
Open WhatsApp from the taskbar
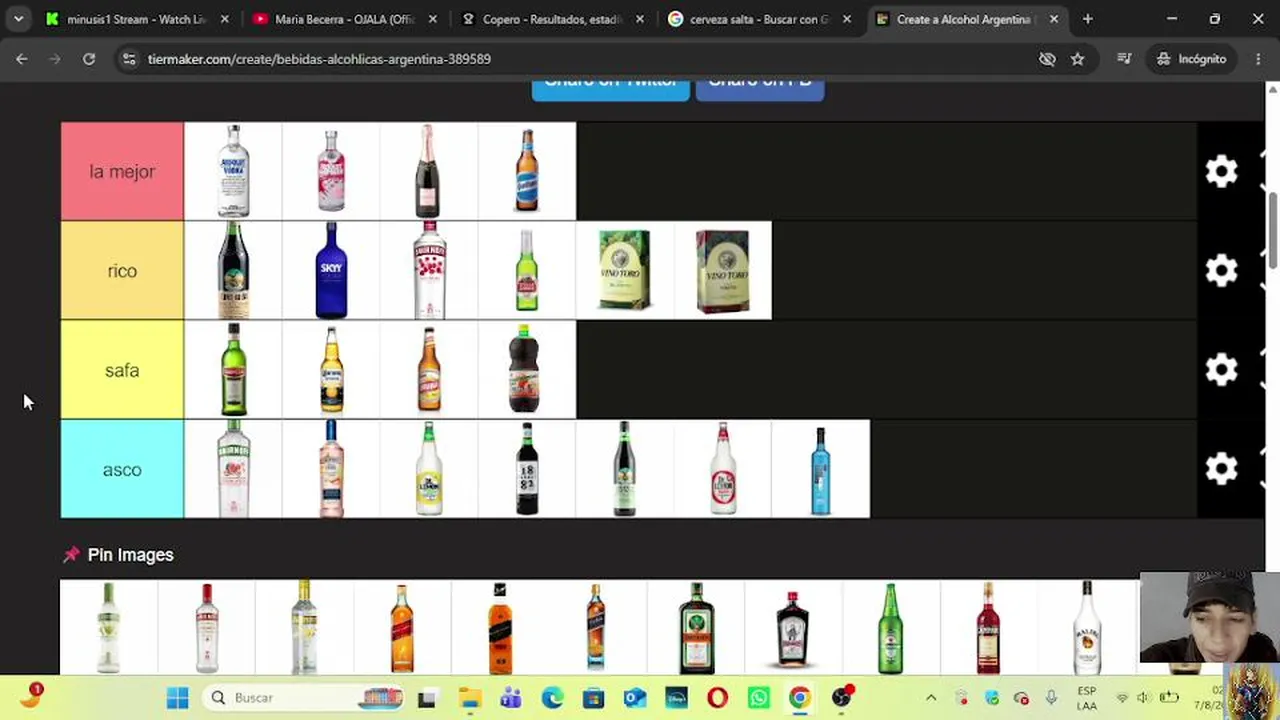[758, 697]
